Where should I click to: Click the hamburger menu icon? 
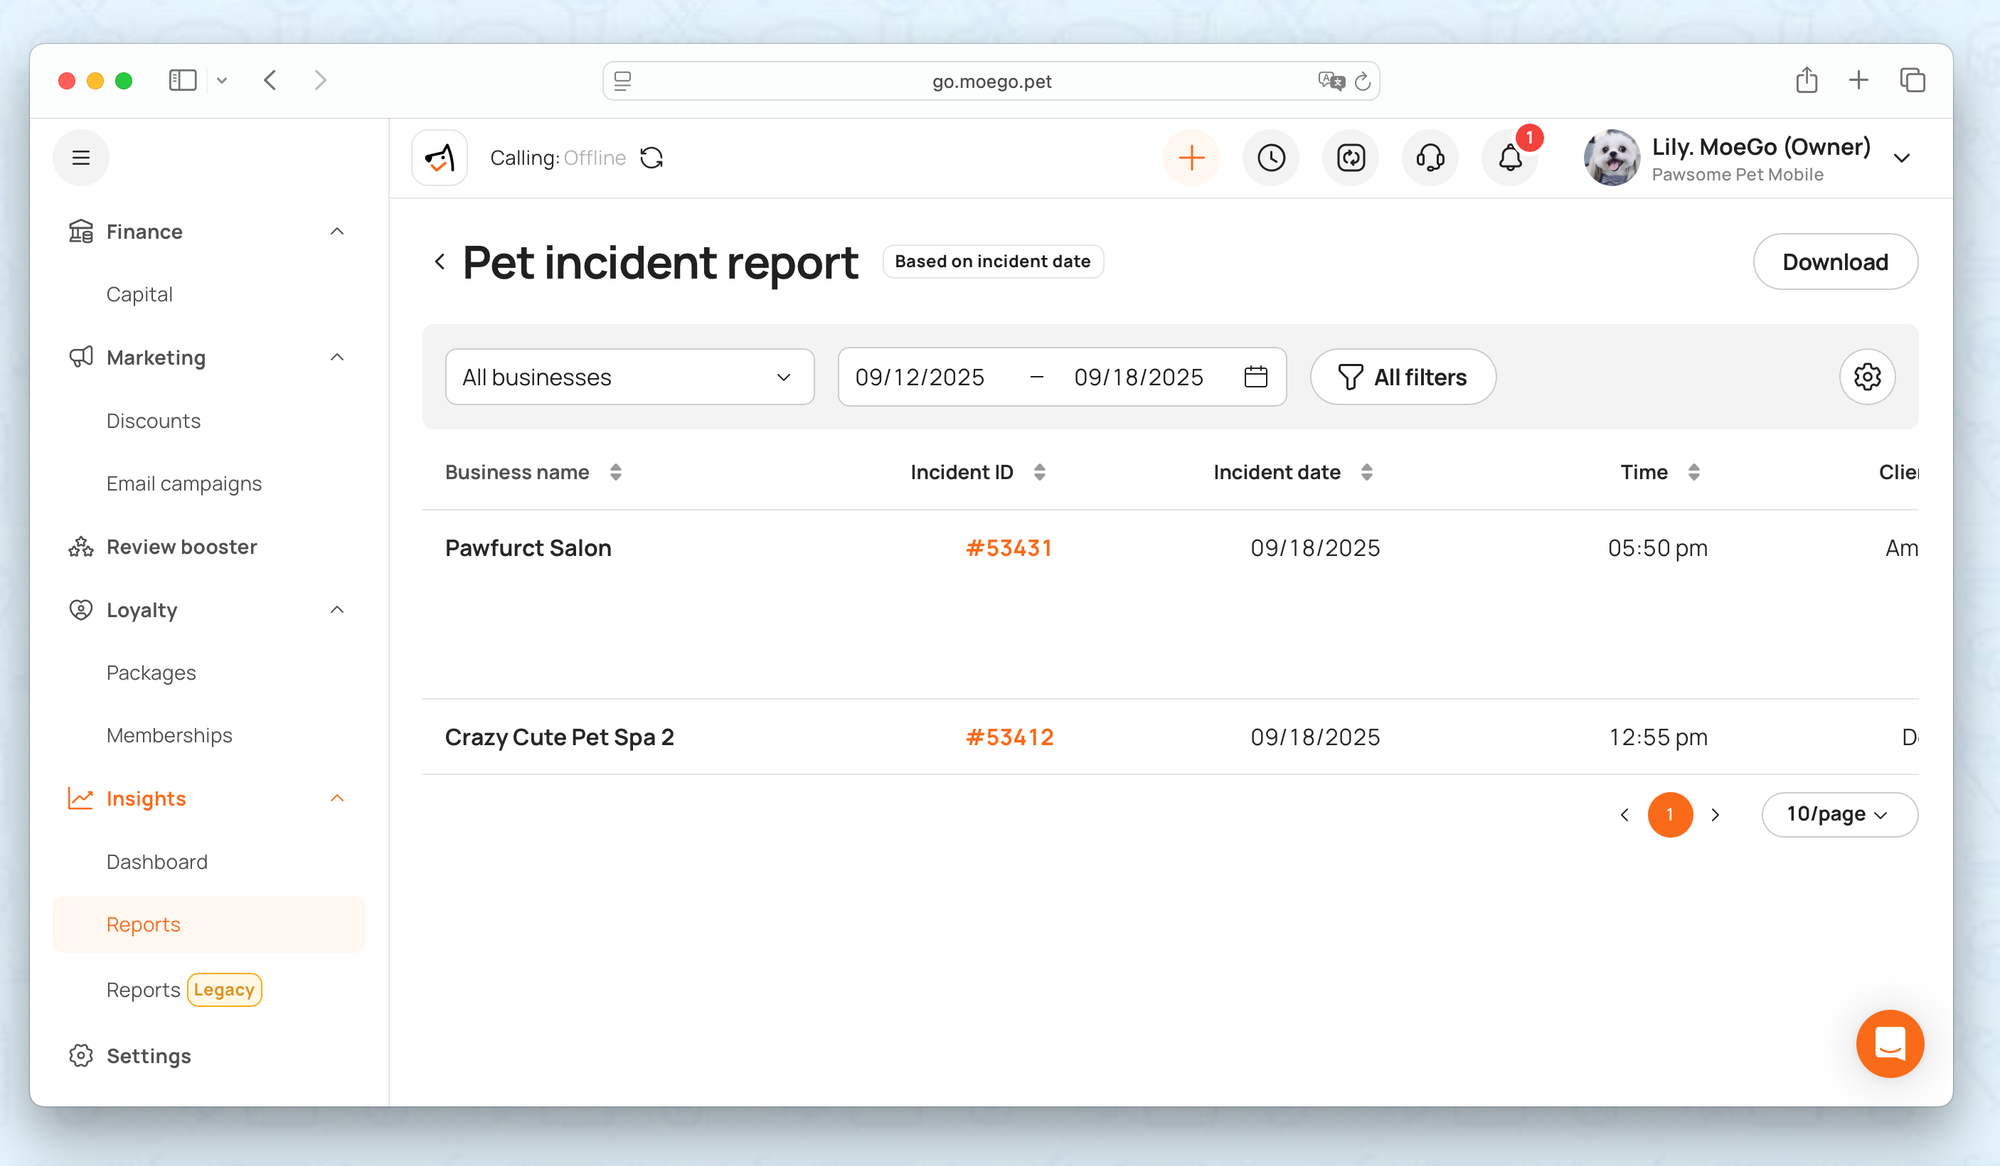81,158
